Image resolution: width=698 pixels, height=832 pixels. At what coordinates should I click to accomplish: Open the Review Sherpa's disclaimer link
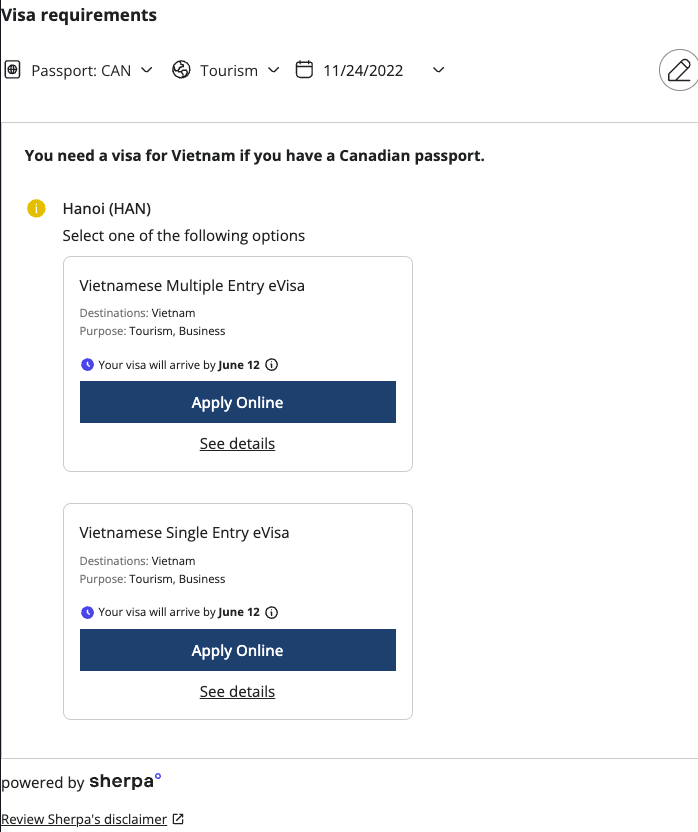(x=84, y=819)
